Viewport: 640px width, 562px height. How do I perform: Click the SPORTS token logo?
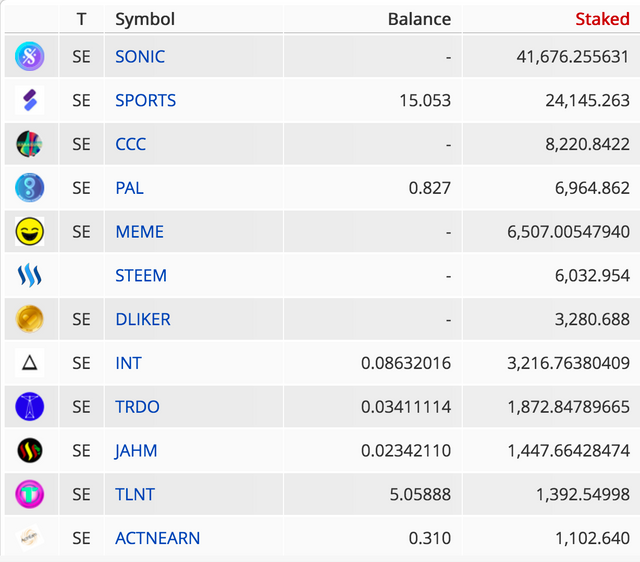point(29,100)
